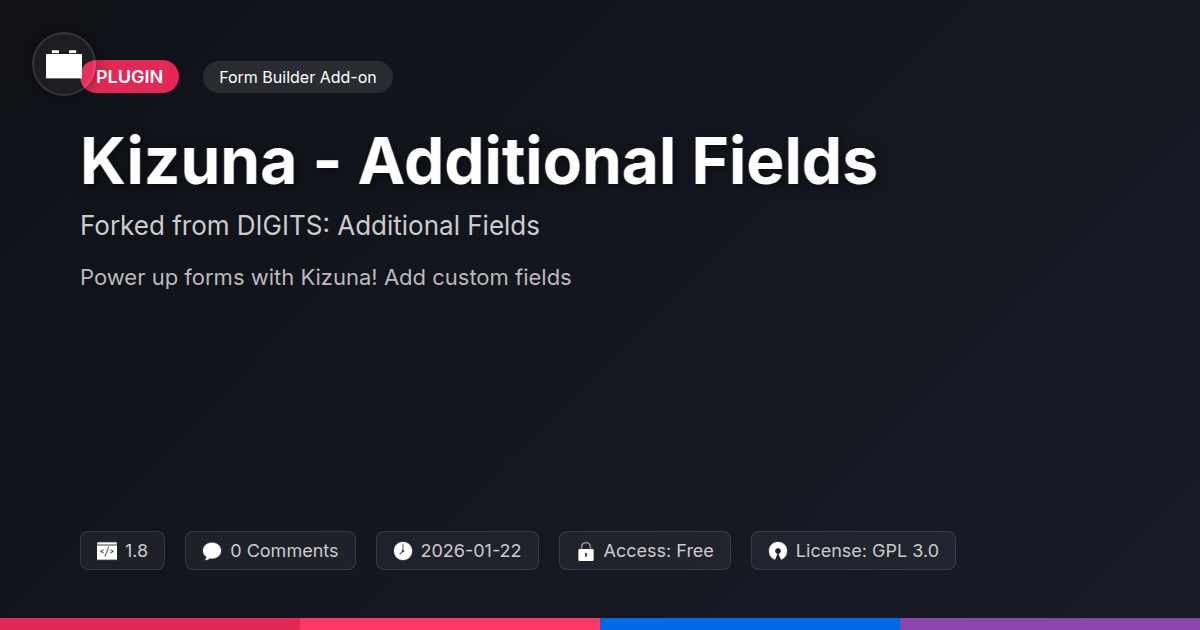The image size is (1200, 630).
Task: Open the Forked from DIGITS subtitle
Action: (310, 226)
